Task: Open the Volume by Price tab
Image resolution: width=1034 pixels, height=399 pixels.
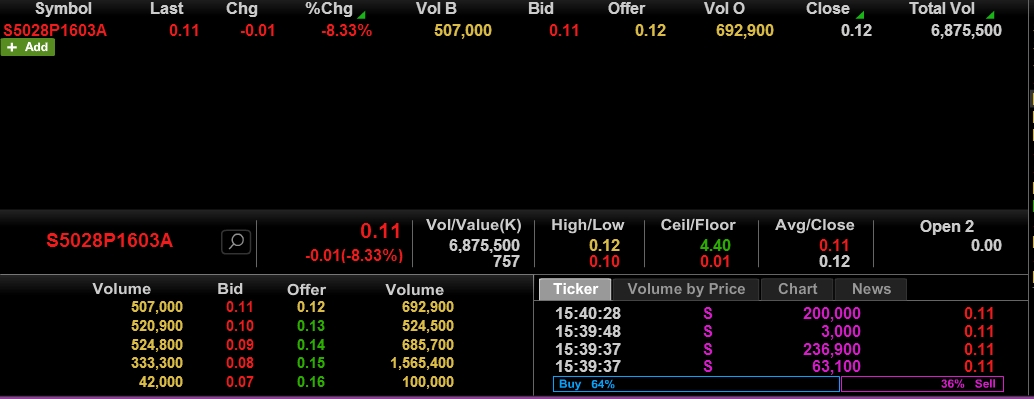Action: pos(686,289)
